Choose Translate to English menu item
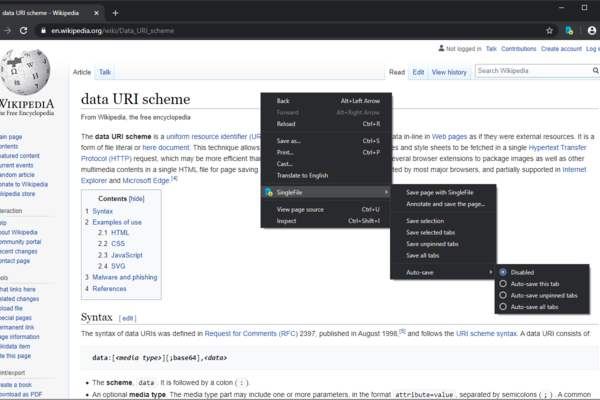The width and height of the screenshot is (600, 400). point(326,175)
